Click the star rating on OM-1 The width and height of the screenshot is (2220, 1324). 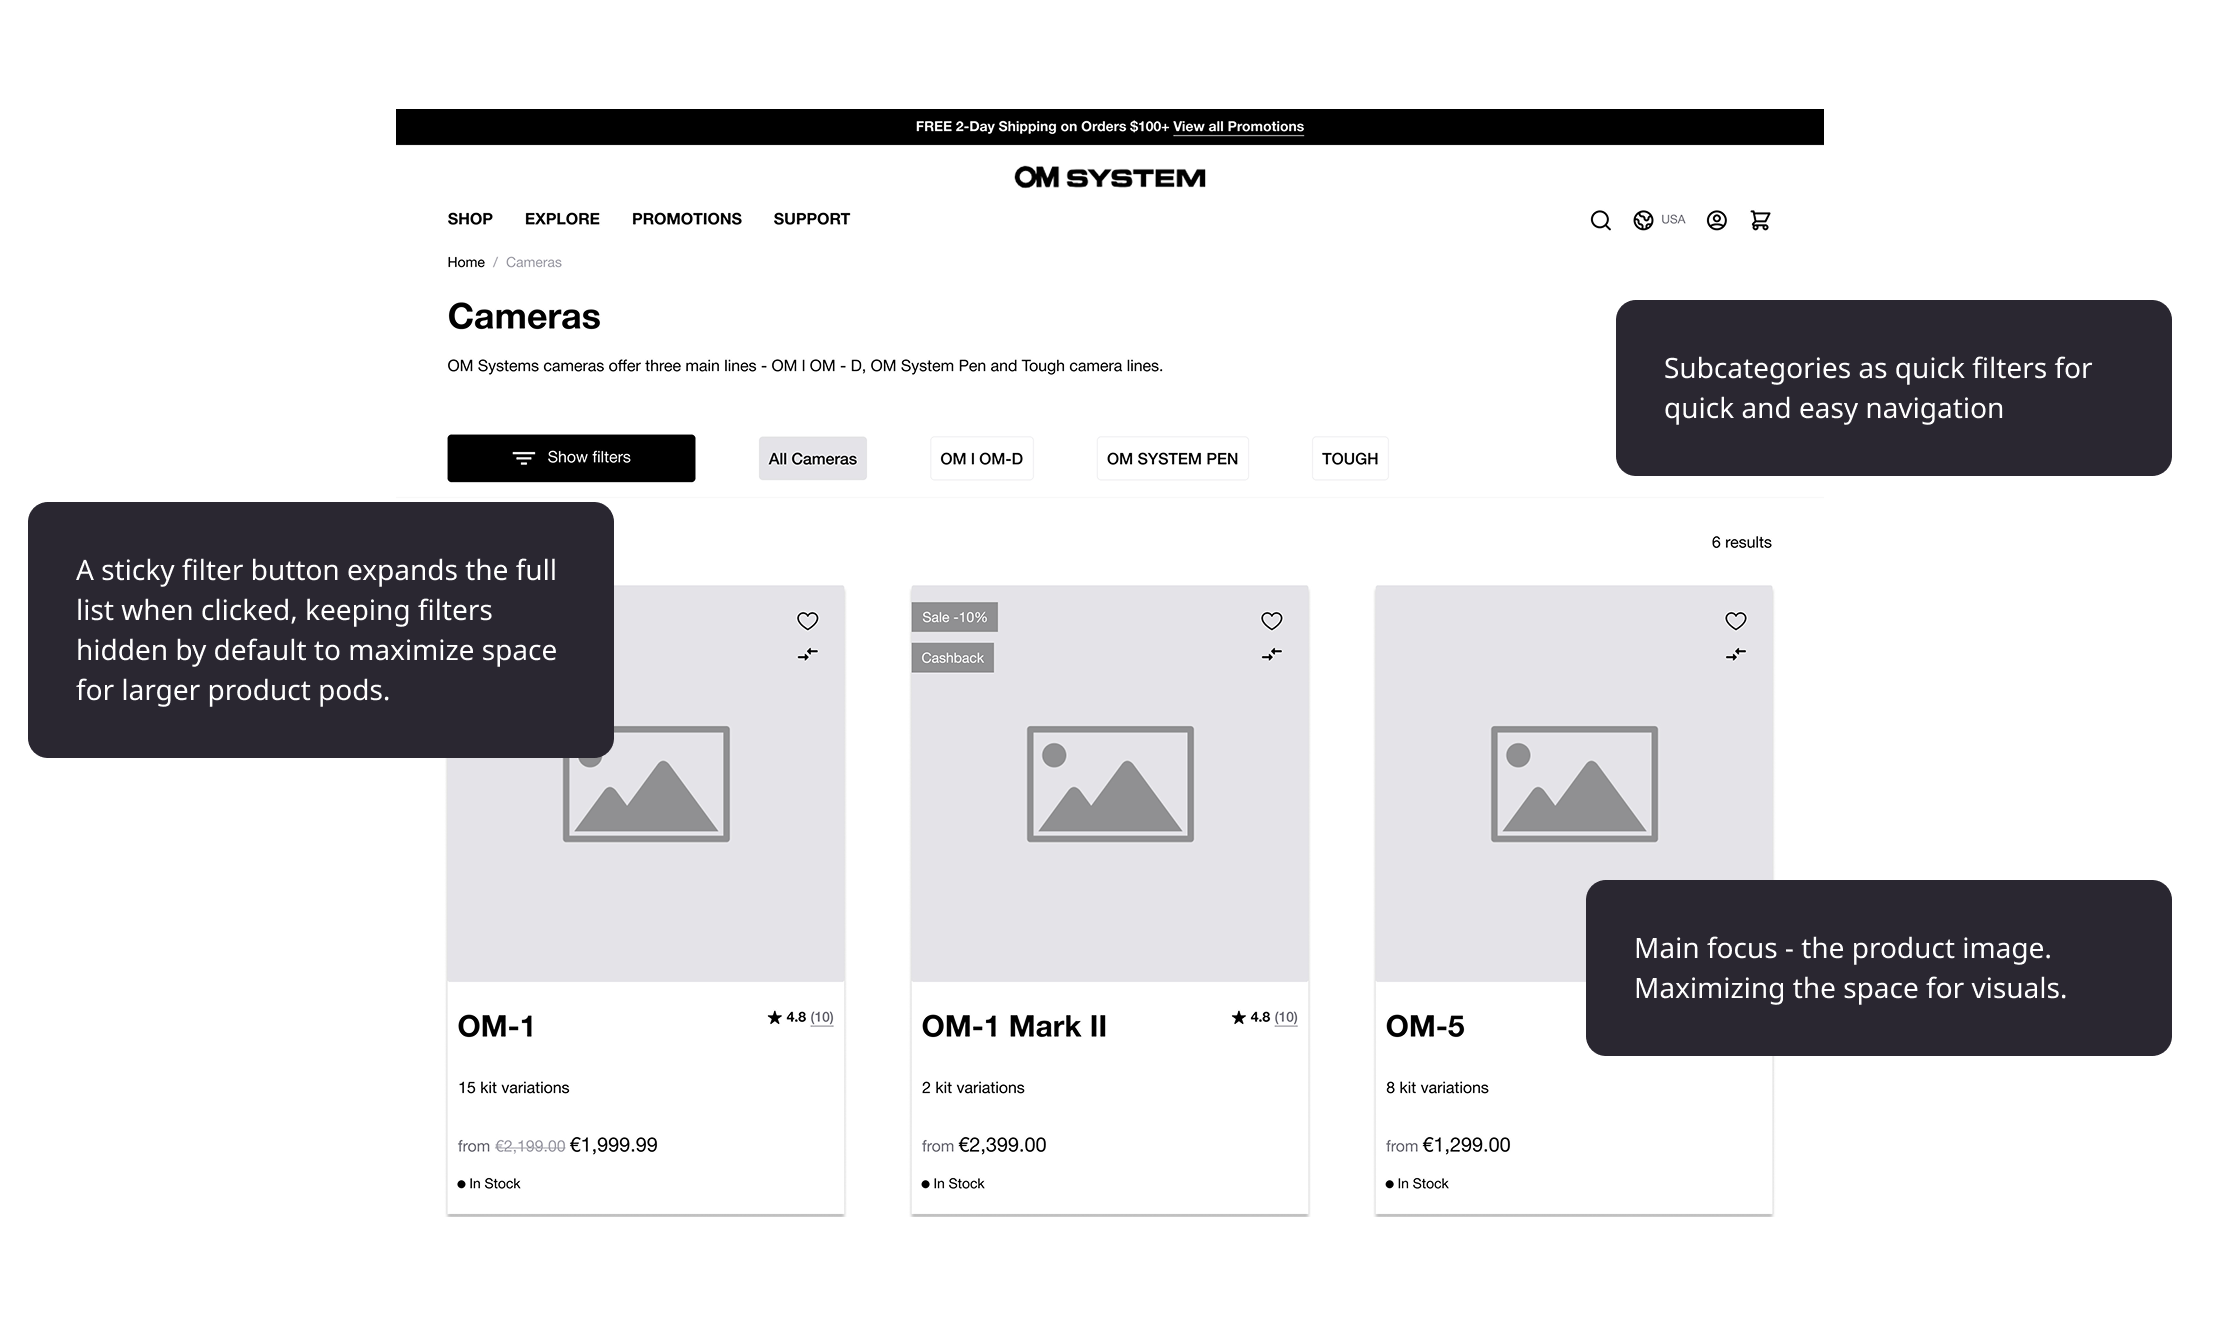point(785,1017)
